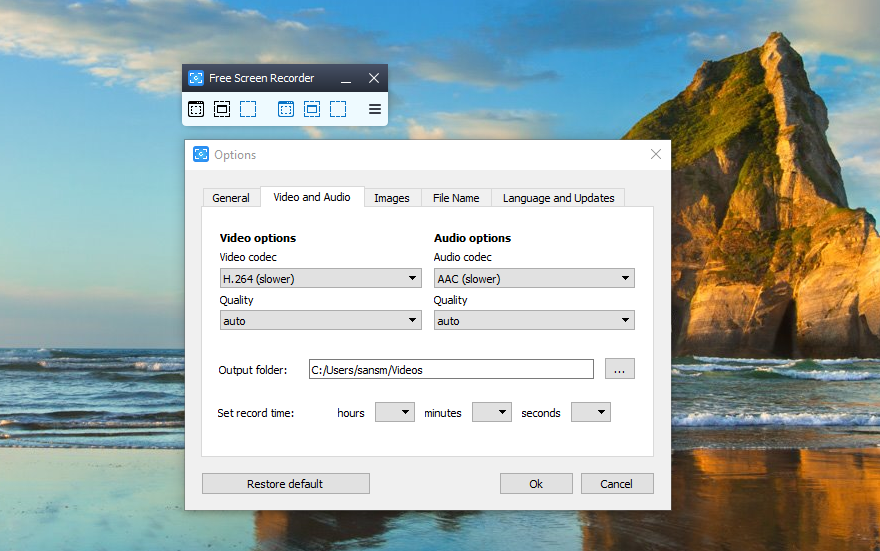880x551 pixels.
Task: Click the Video codec label
Action: [x=248, y=257]
